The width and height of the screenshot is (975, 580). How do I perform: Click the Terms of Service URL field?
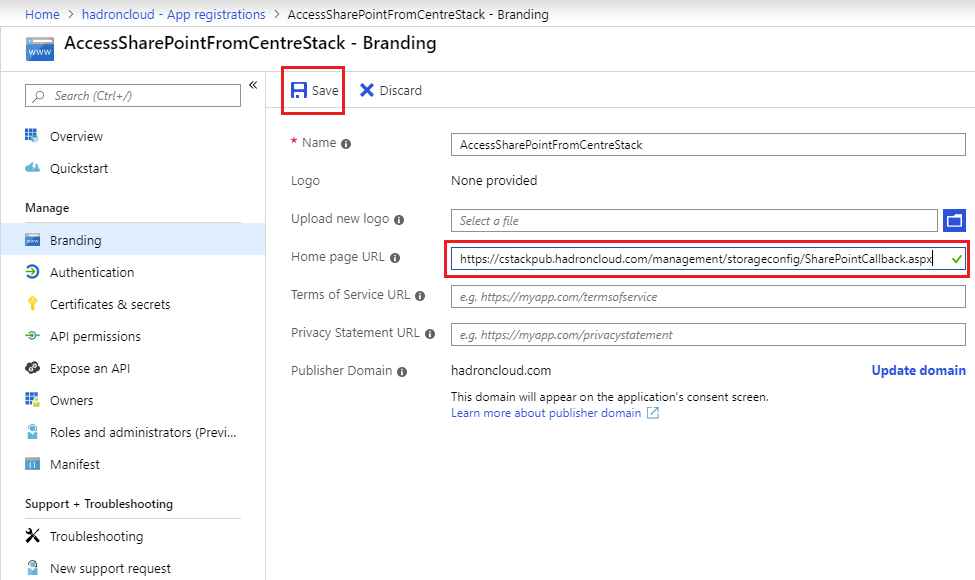708,297
